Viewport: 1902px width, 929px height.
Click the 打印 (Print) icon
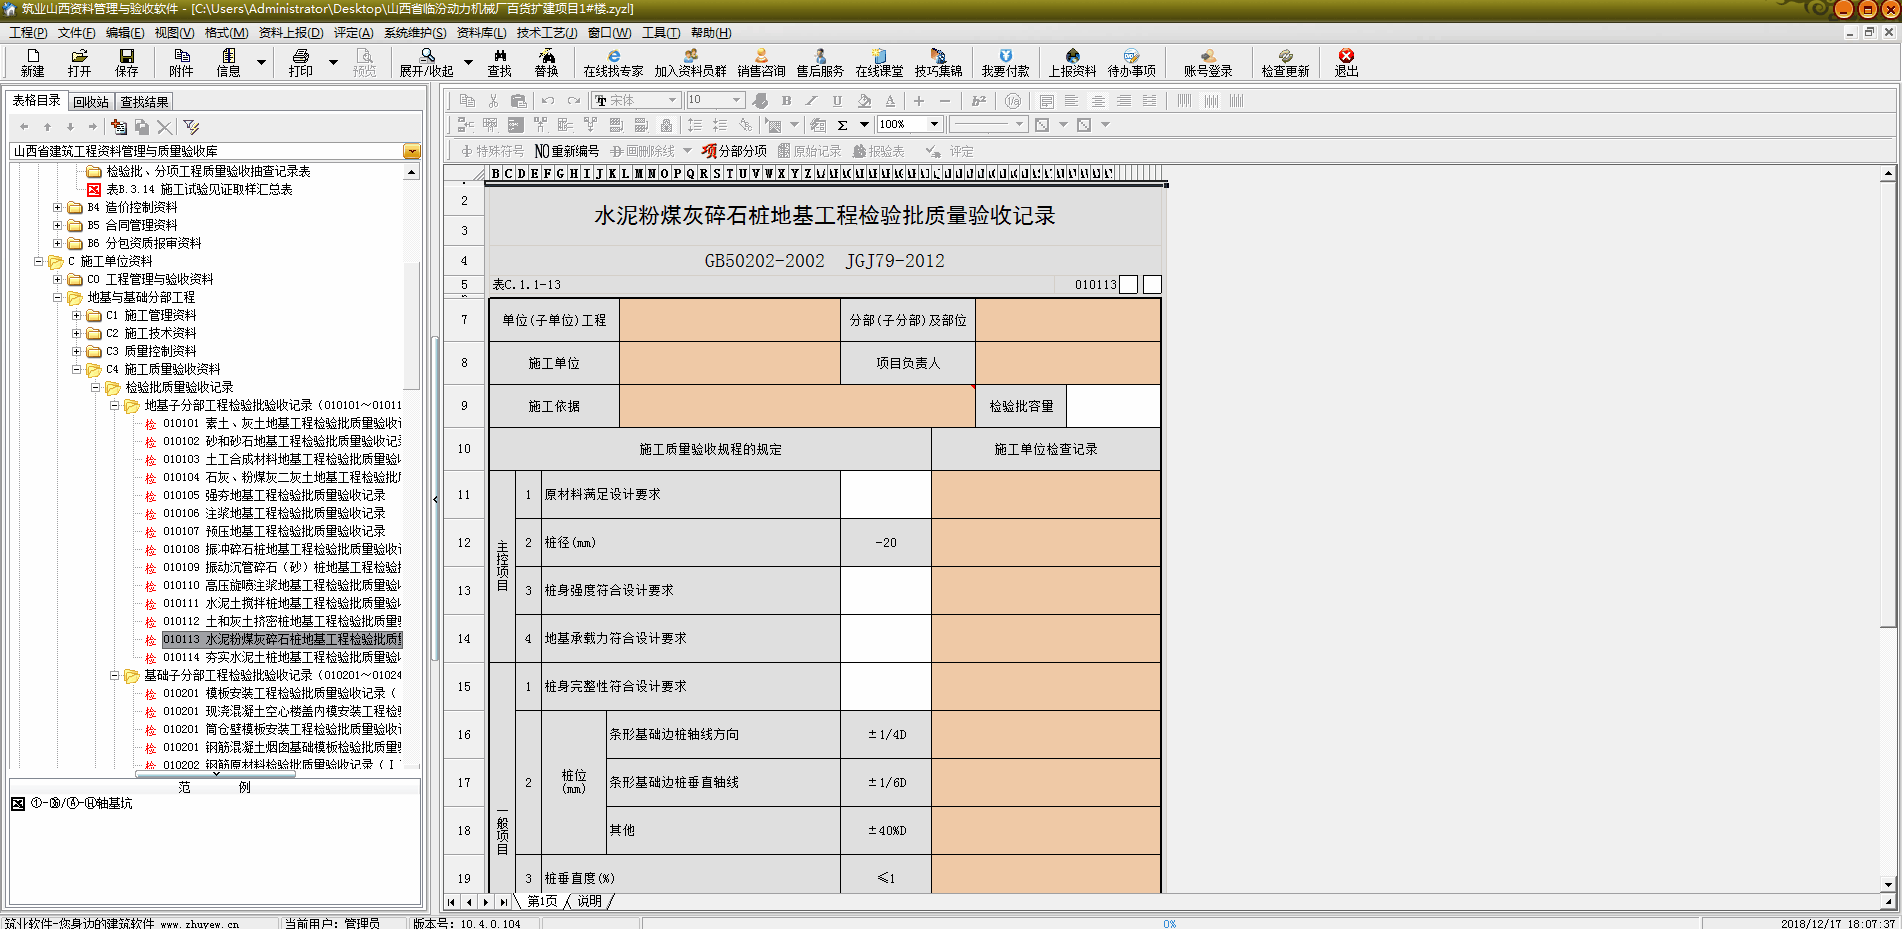click(300, 62)
